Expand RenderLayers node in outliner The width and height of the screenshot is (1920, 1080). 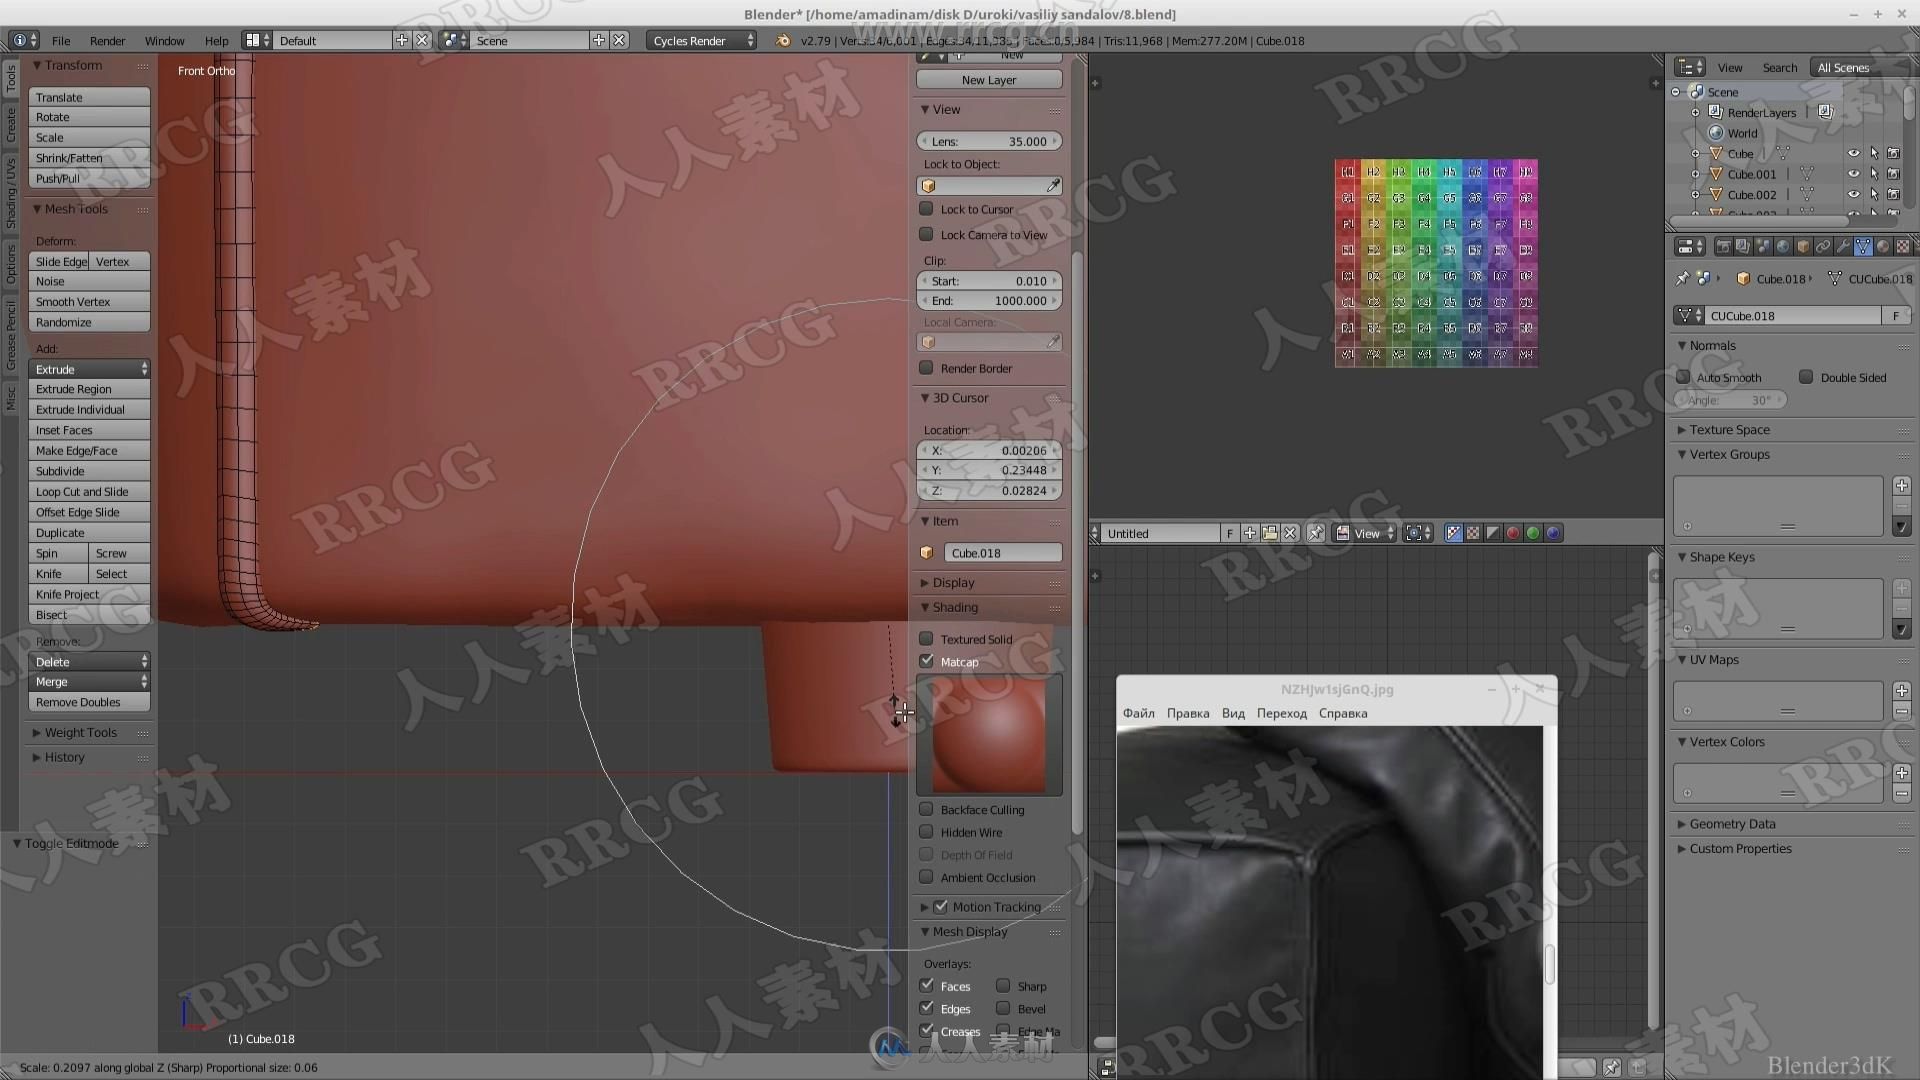pyautogui.click(x=1696, y=113)
